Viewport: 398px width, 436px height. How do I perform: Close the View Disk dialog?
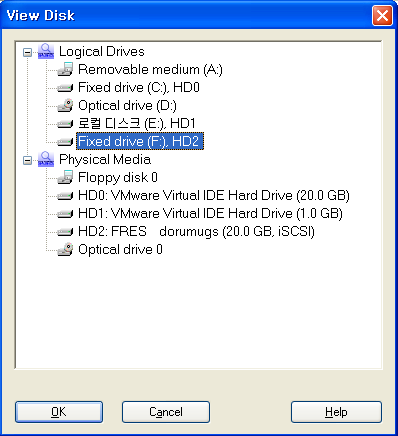point(382,16)
